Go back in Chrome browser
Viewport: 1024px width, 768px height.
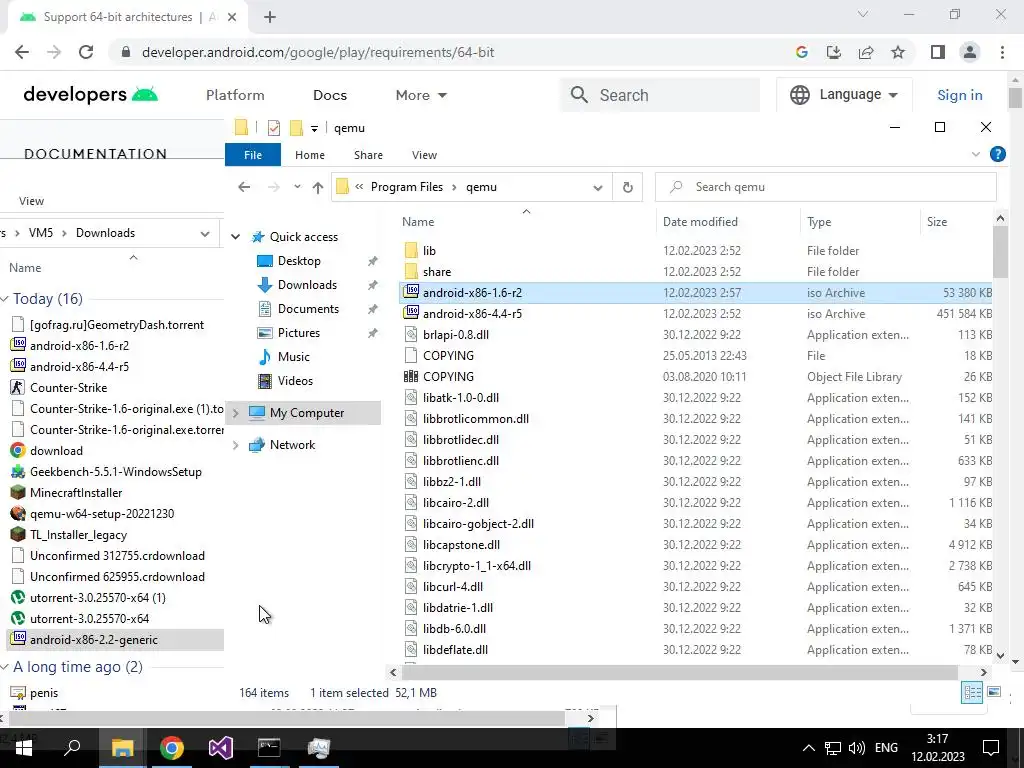click(22, 52)
